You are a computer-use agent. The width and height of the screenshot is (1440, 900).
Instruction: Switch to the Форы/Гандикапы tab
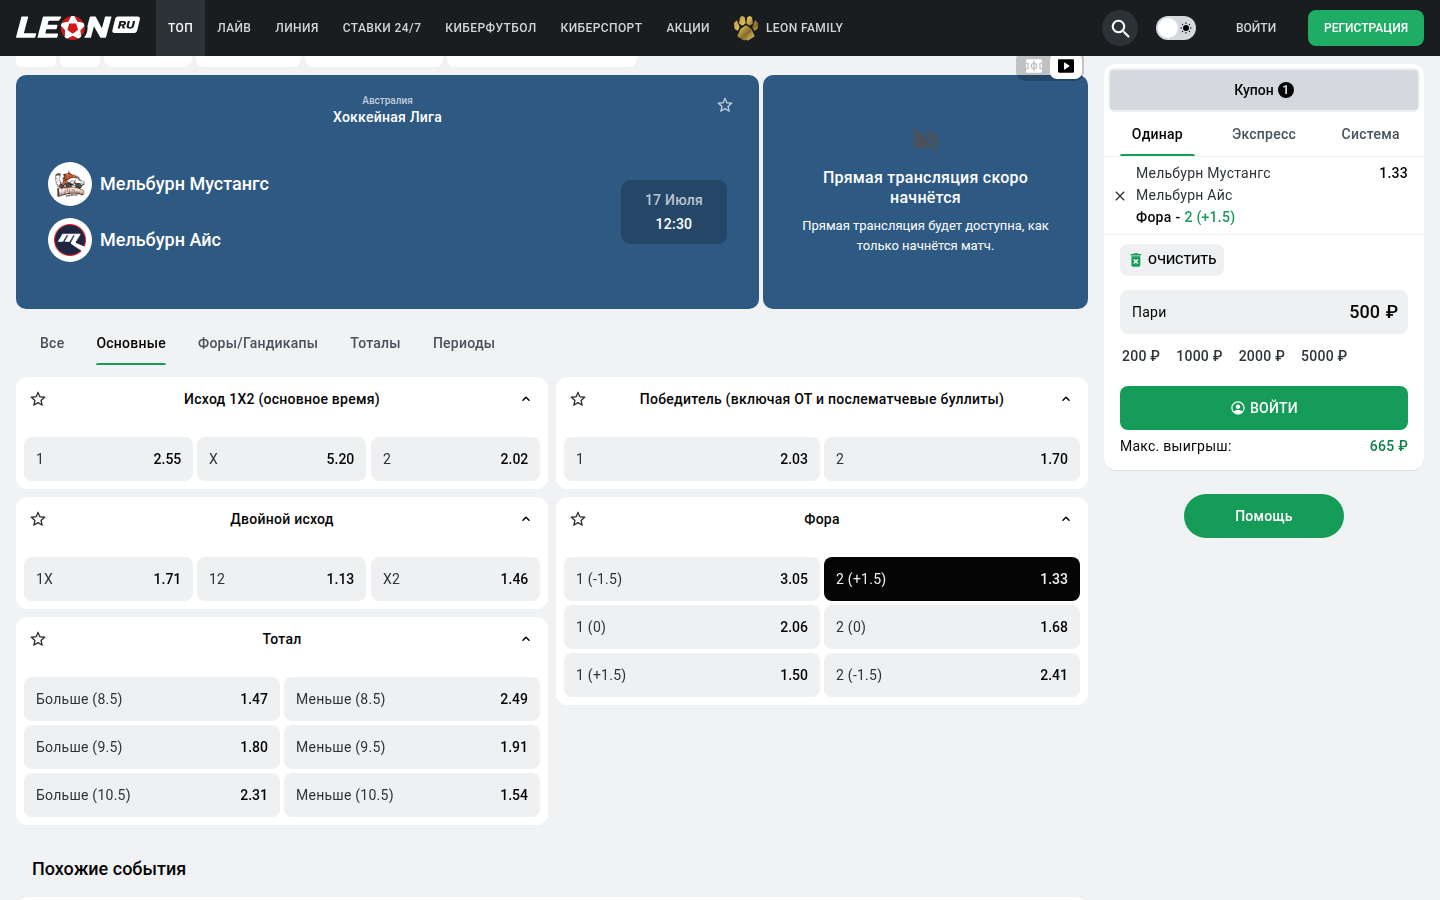pyautogui.click(x=258, y=343)
